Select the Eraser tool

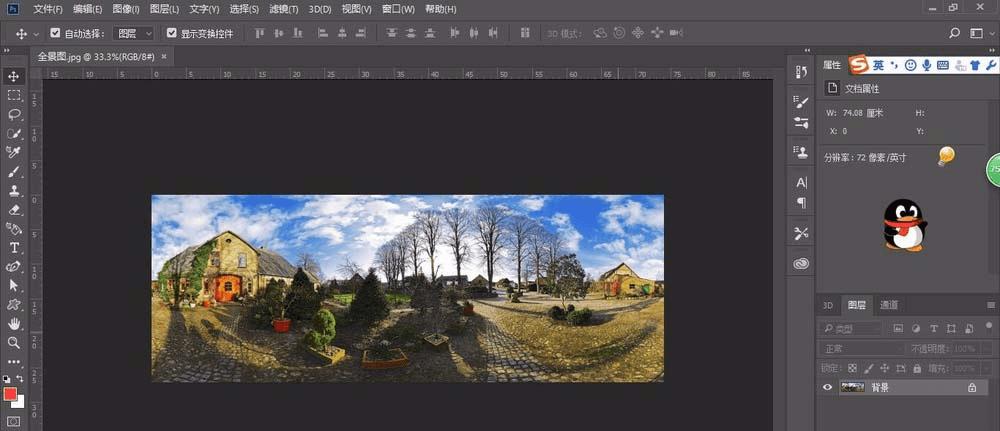point(14,210)
